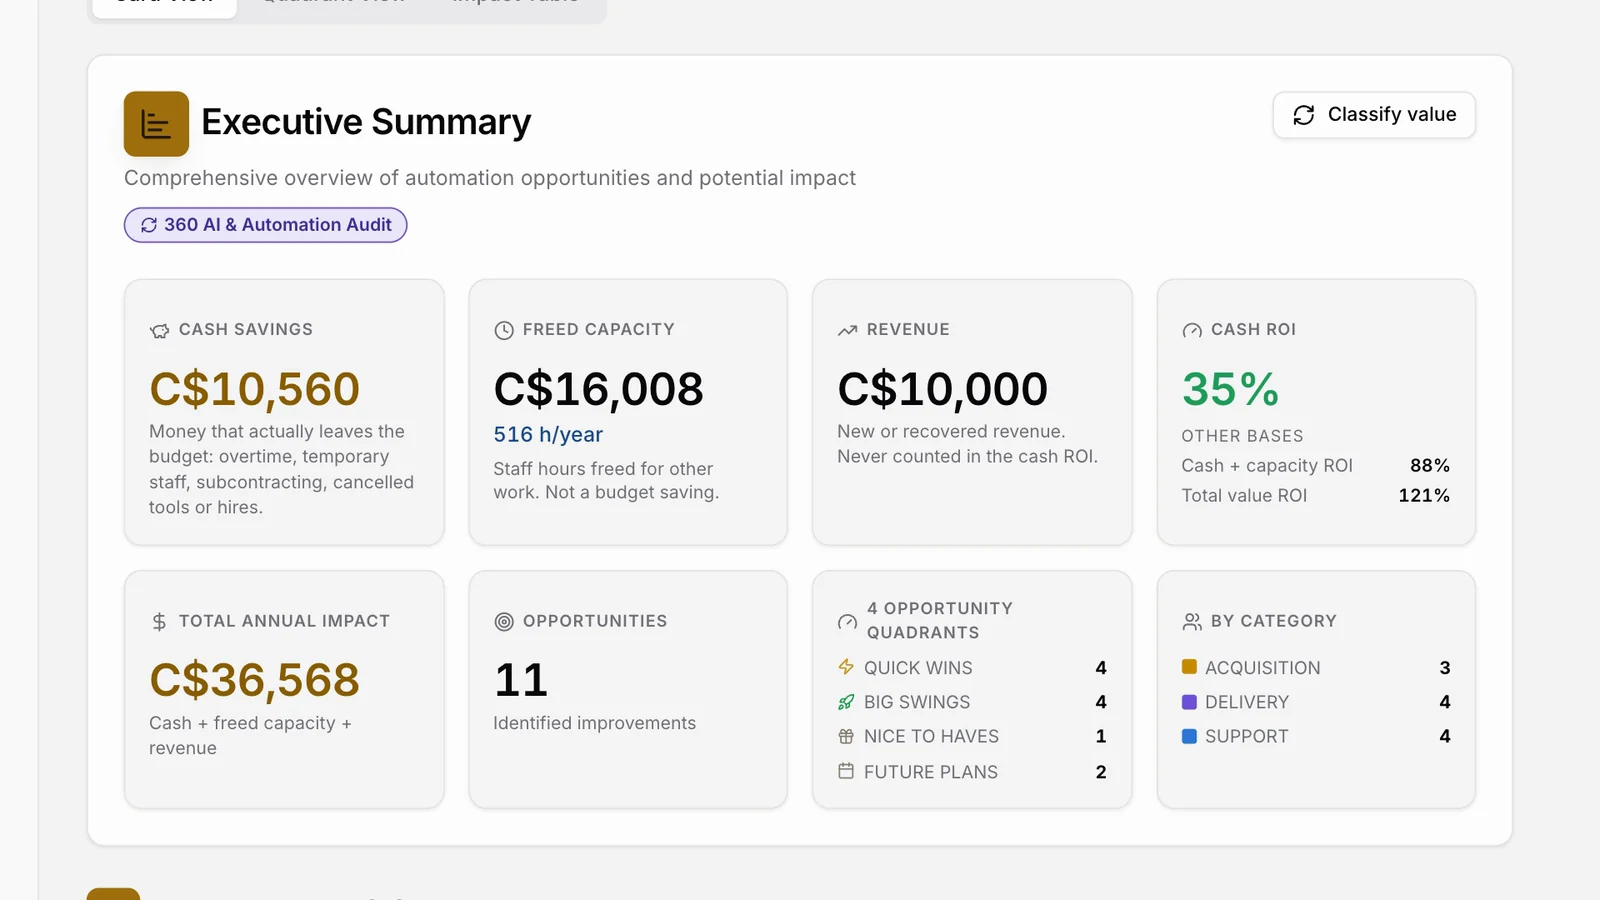Click the C$16,008 freed capacity value
The height and width of the screenshot is (900, 1600).
coord(598,389)
